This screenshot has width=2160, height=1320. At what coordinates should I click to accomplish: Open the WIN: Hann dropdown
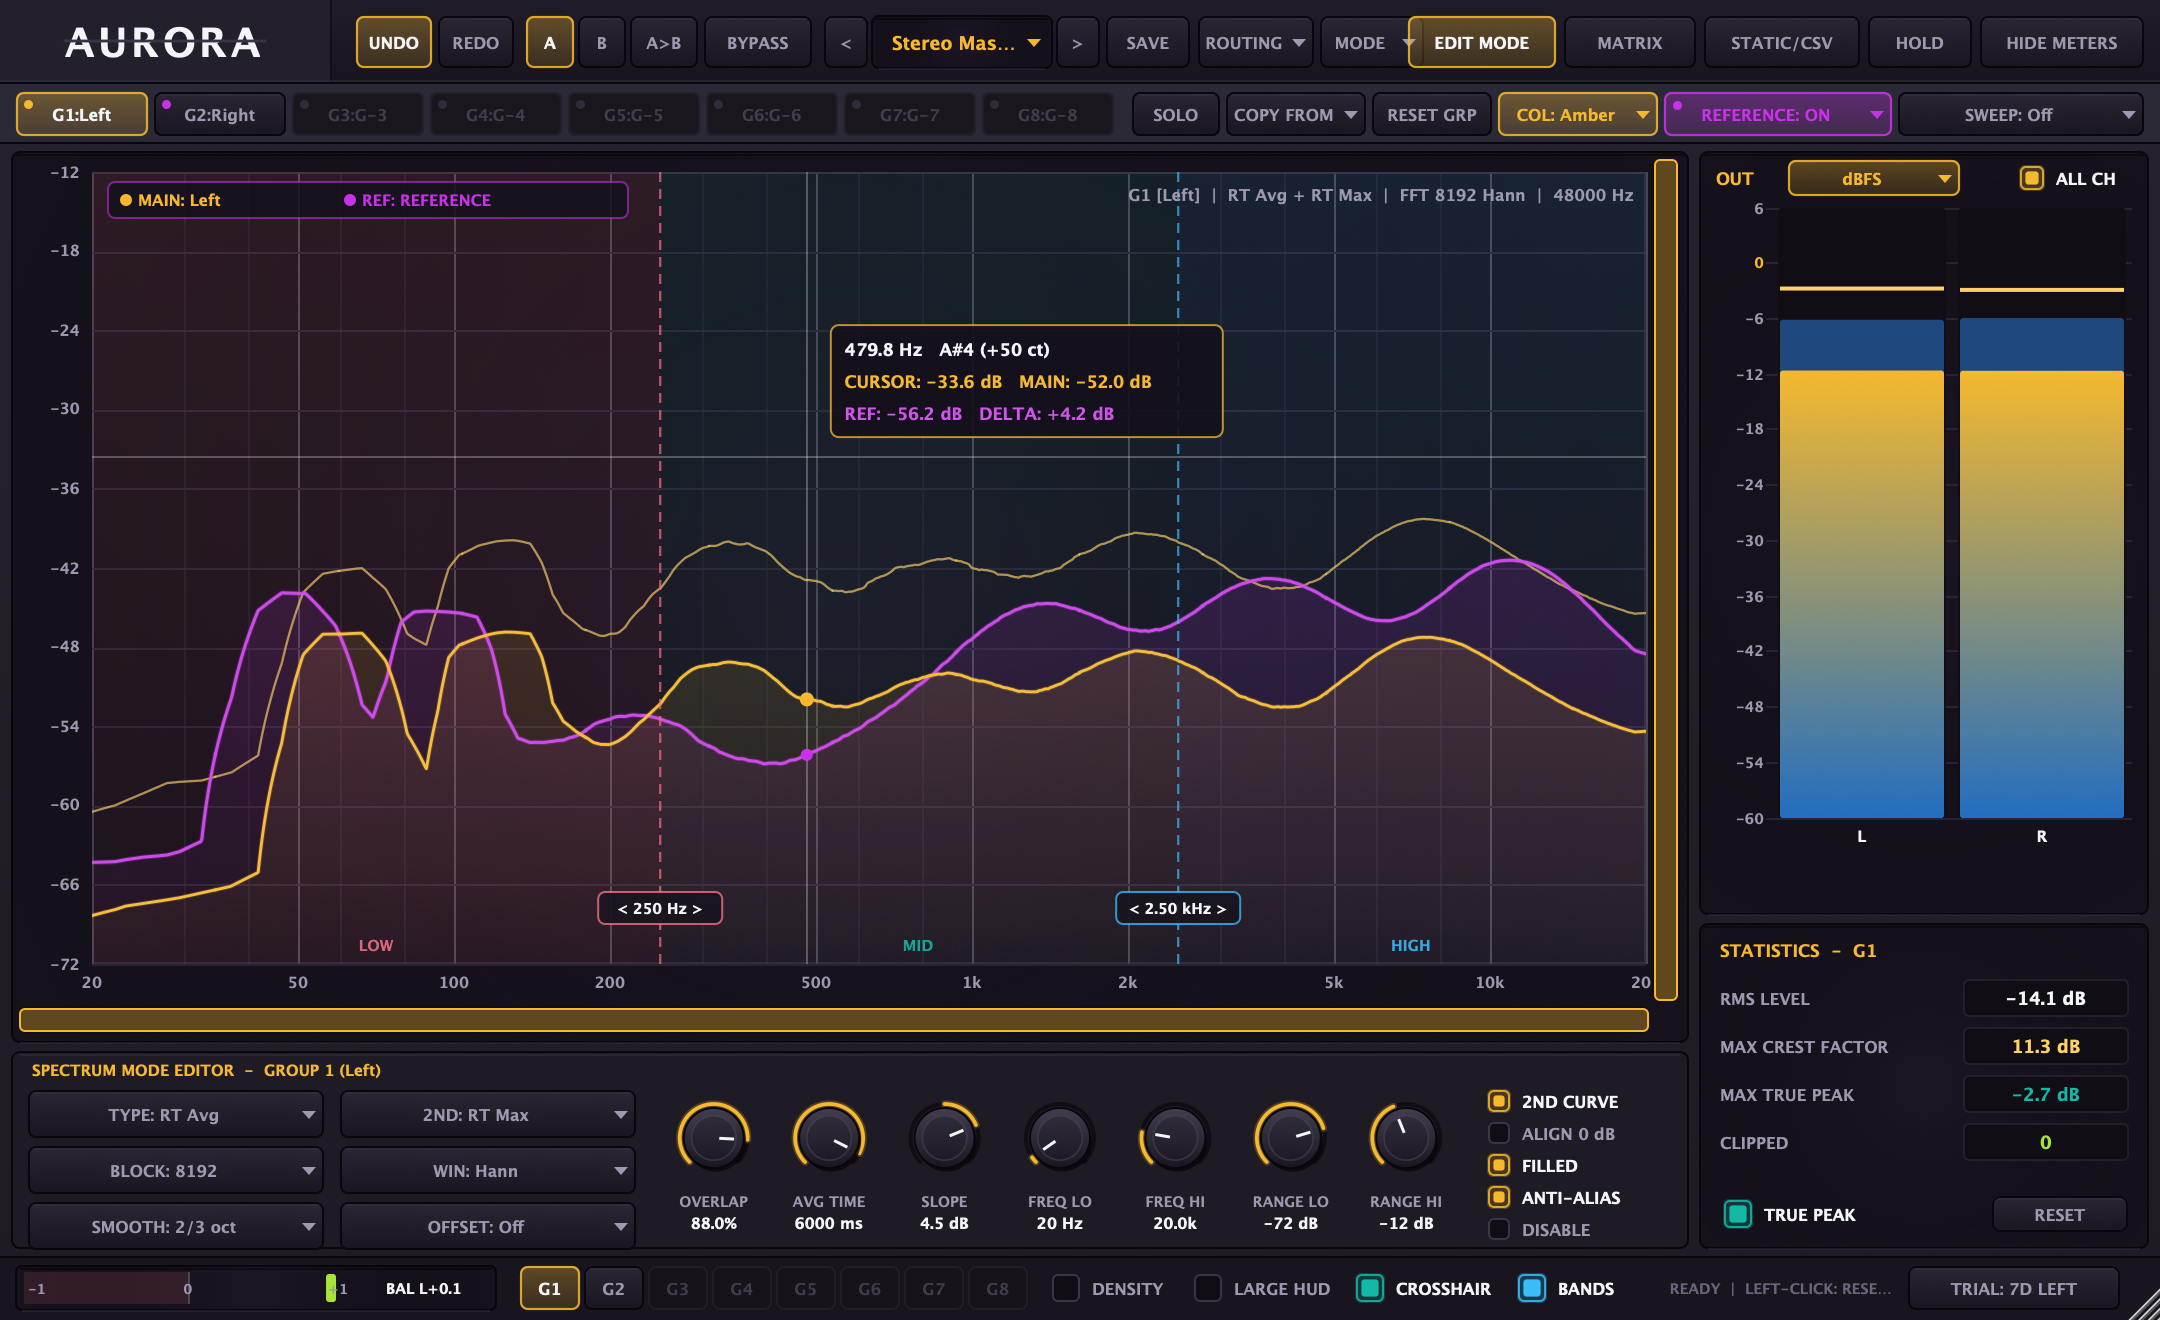point(488,1170)
